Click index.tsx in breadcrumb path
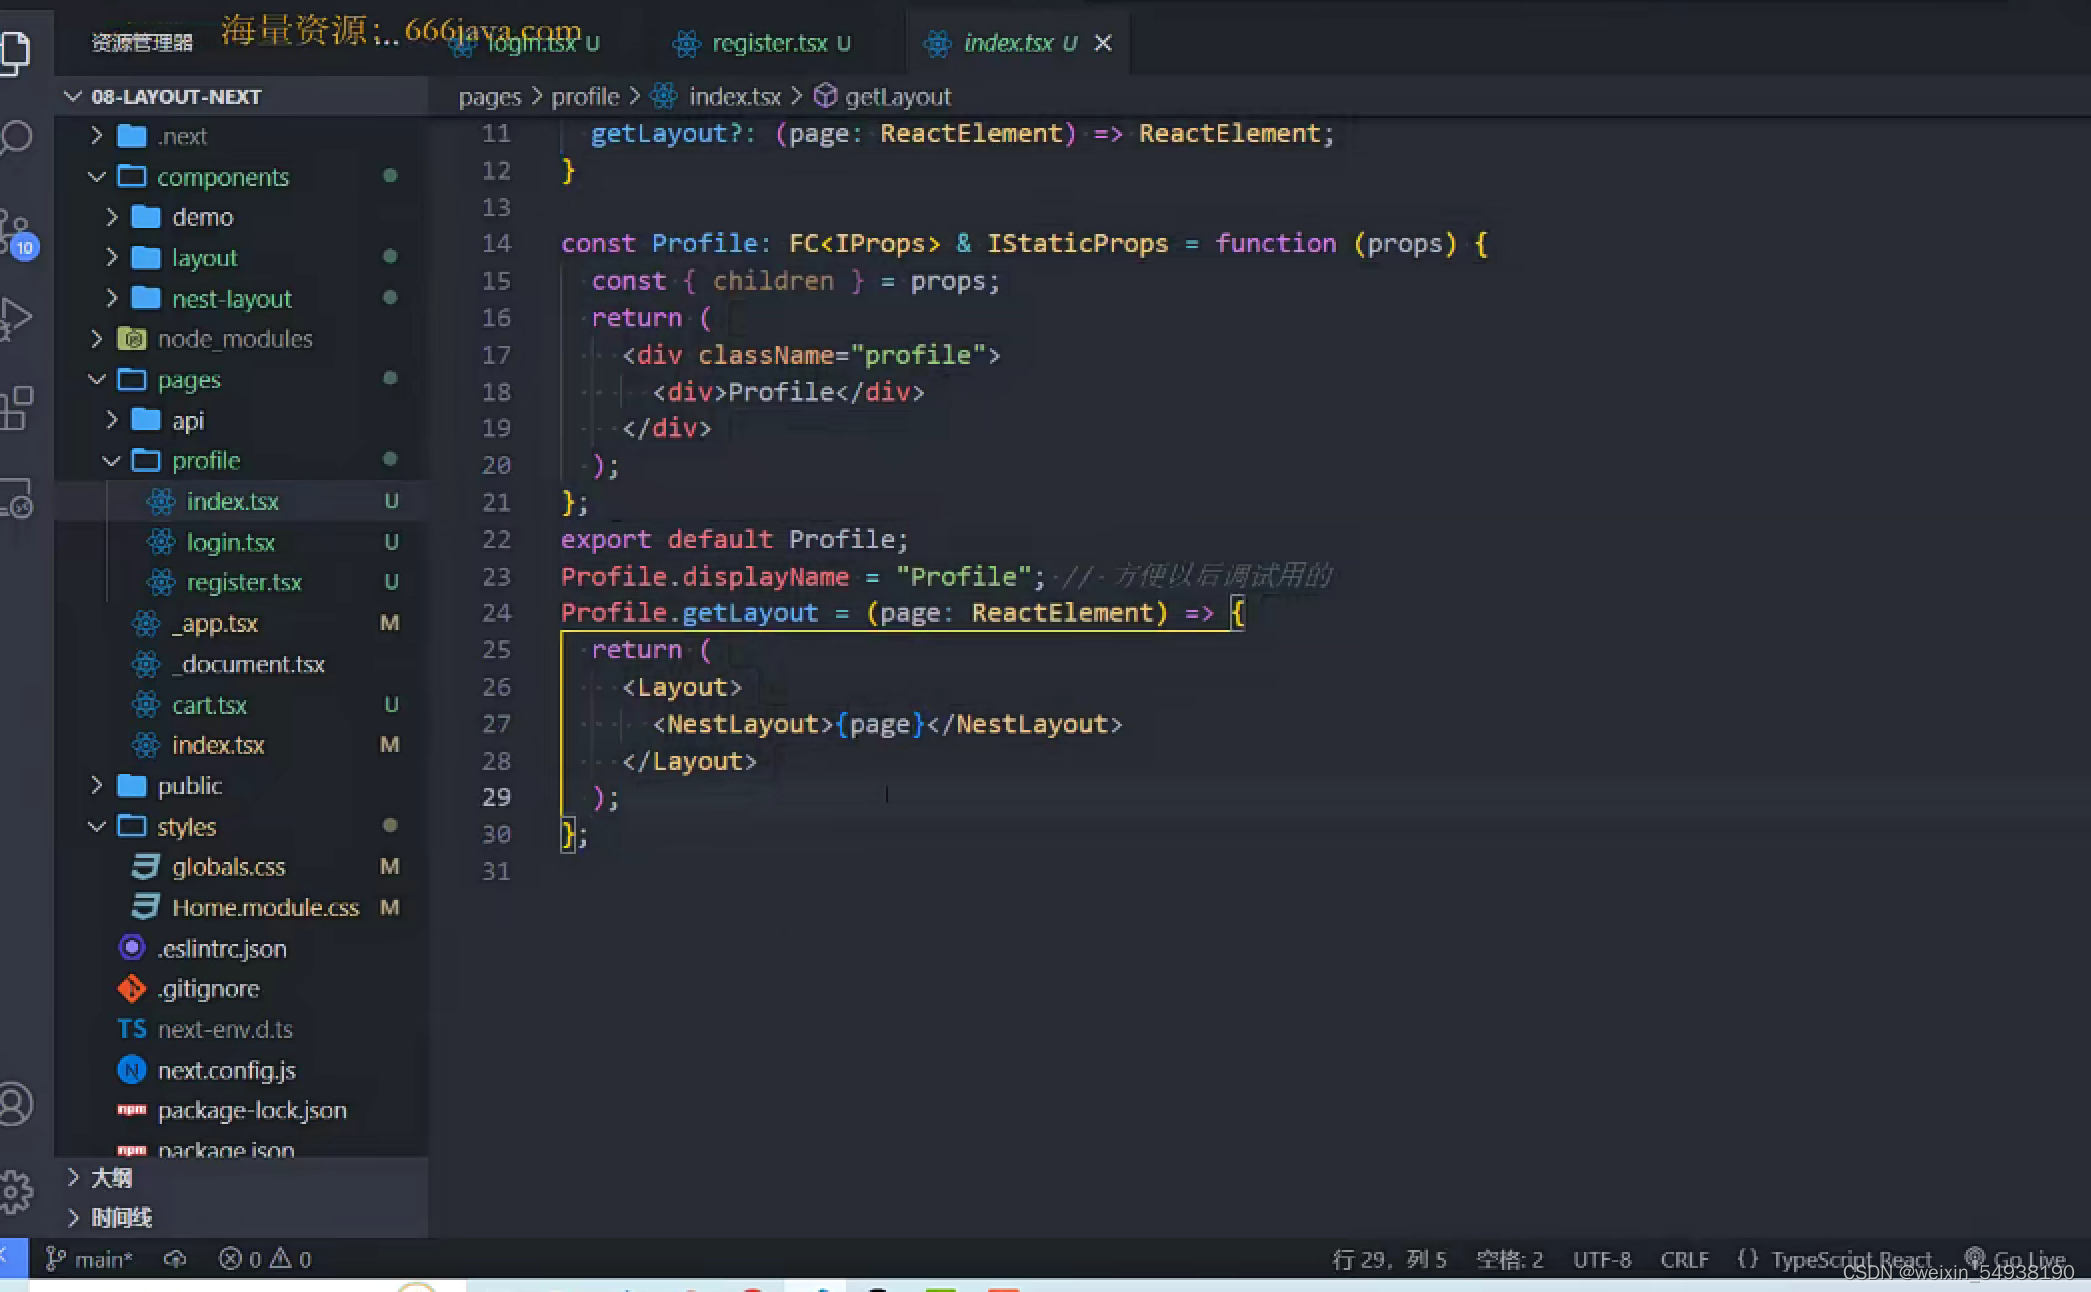This screenshot has height=1292, width=2091. [717, 97]
